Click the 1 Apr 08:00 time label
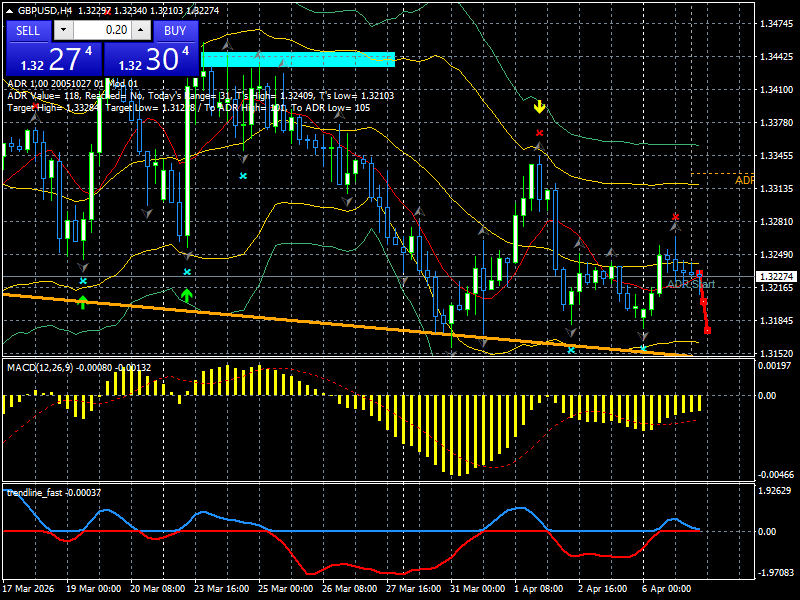This screenshot has height=600, width=800. click(x=539, y=588)
